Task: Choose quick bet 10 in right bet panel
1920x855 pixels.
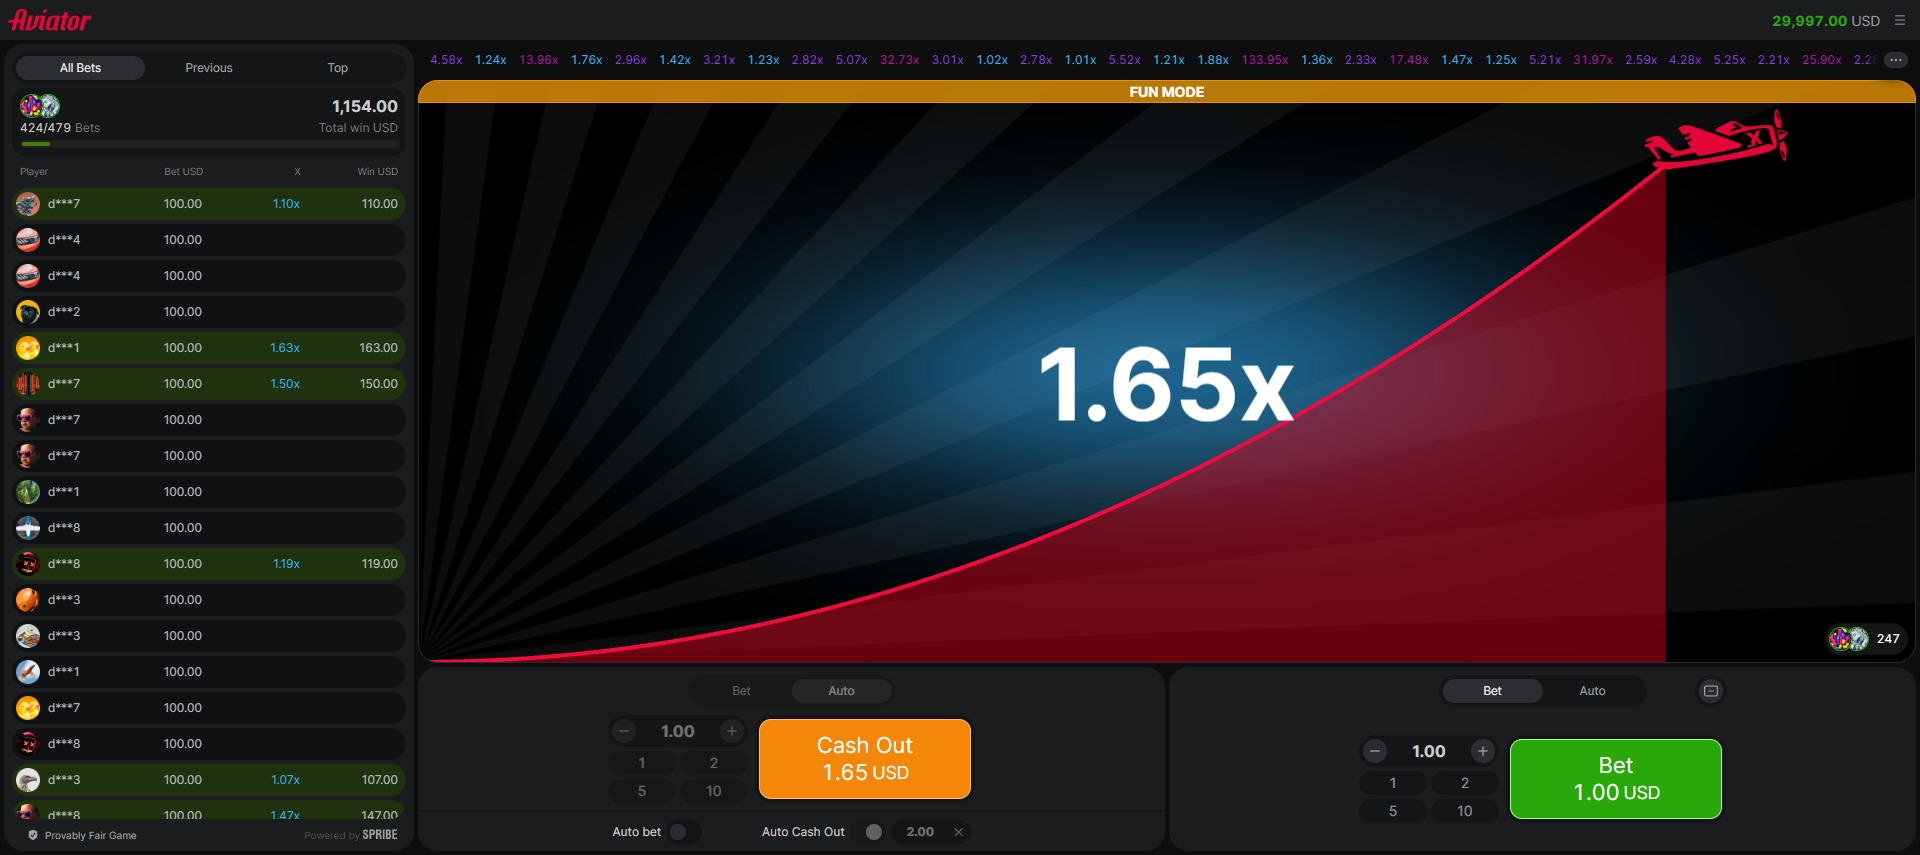Action: pos(1464,811)
